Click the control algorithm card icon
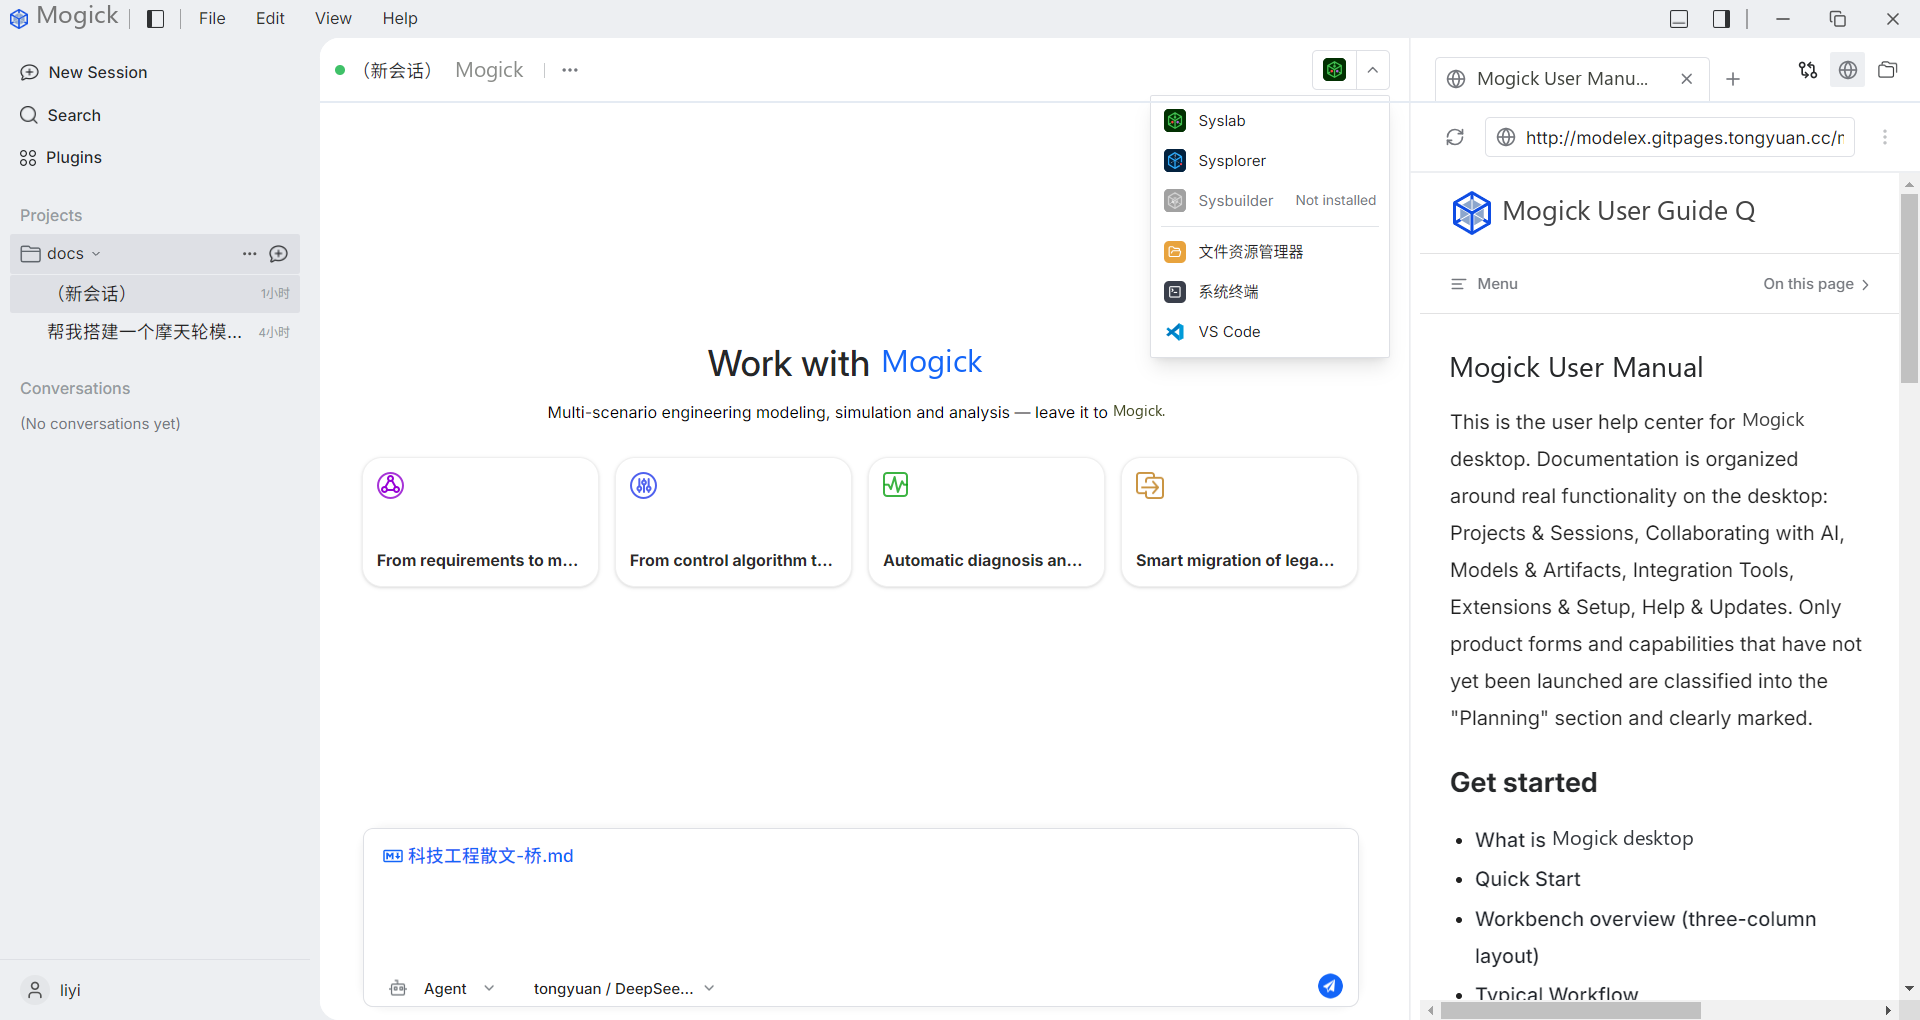 (643, 486)
